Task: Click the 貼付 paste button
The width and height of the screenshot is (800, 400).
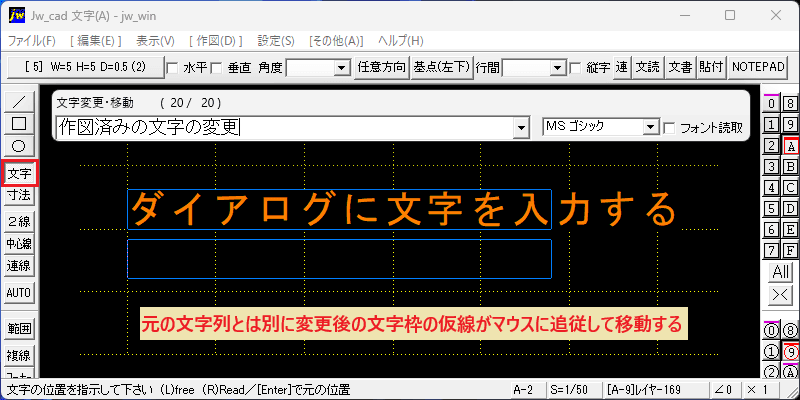Action: (712, 67)
